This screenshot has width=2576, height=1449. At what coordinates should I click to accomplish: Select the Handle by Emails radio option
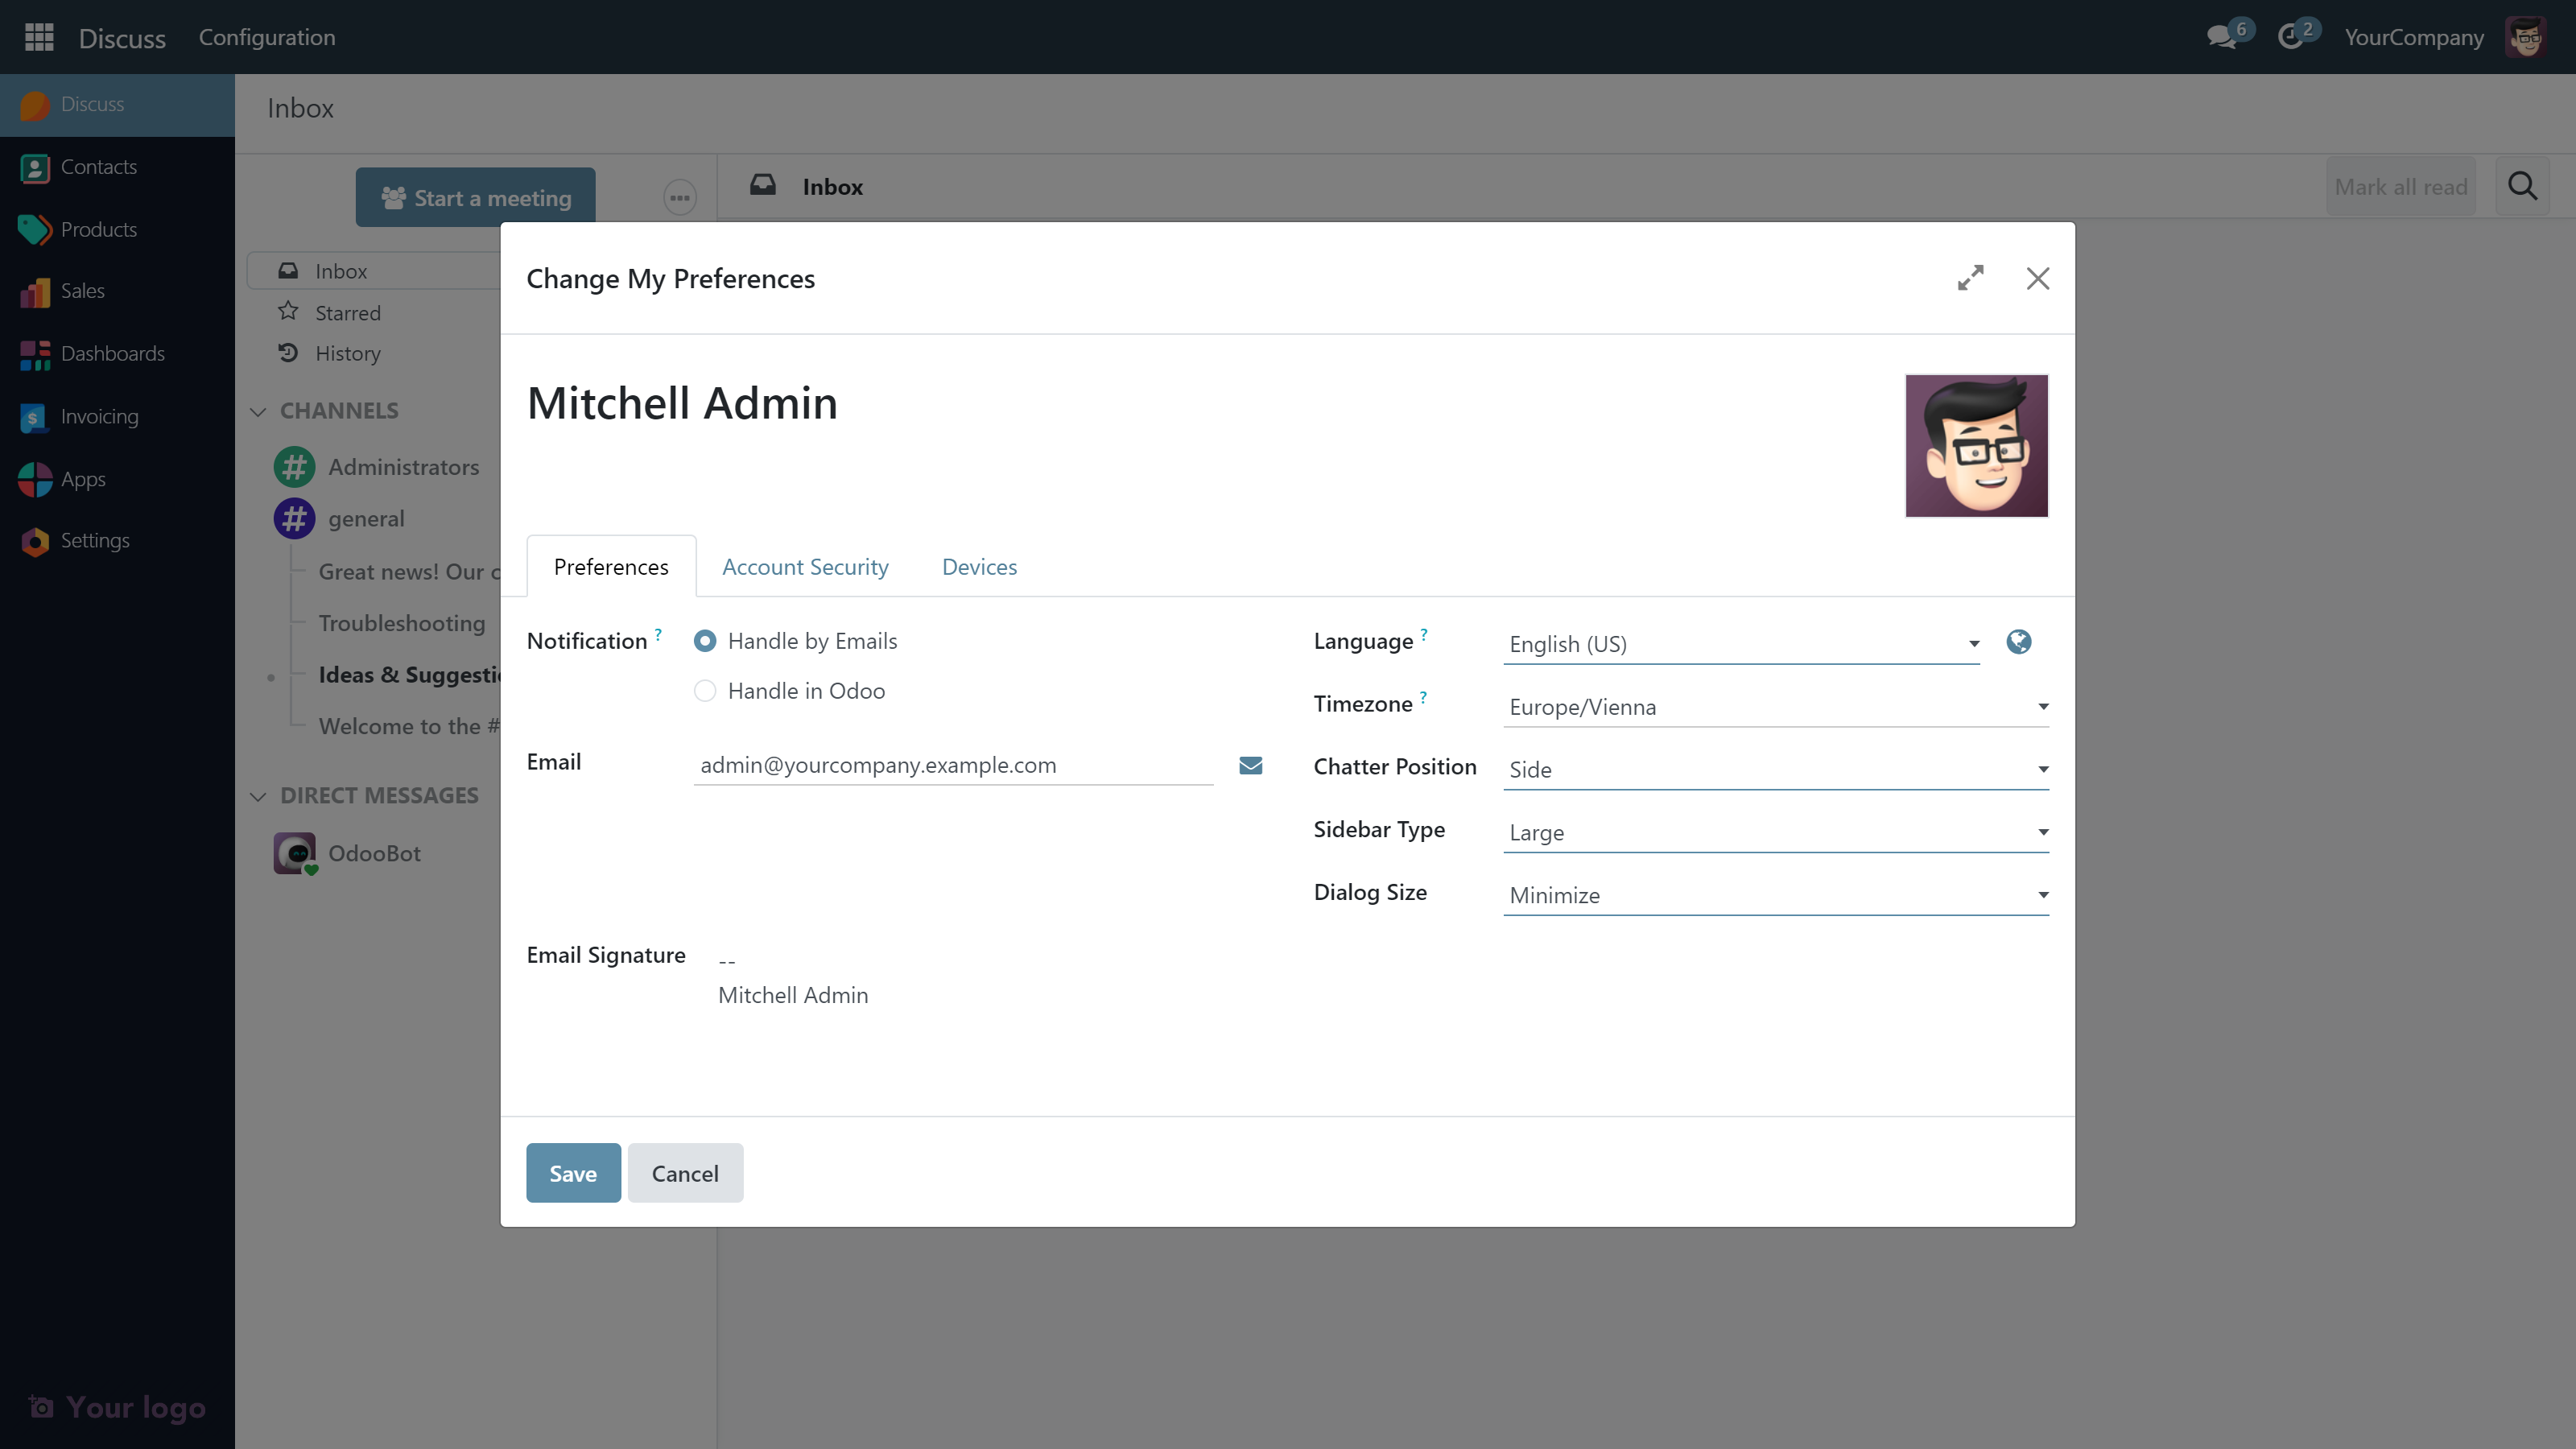click(x=705, y=641)
